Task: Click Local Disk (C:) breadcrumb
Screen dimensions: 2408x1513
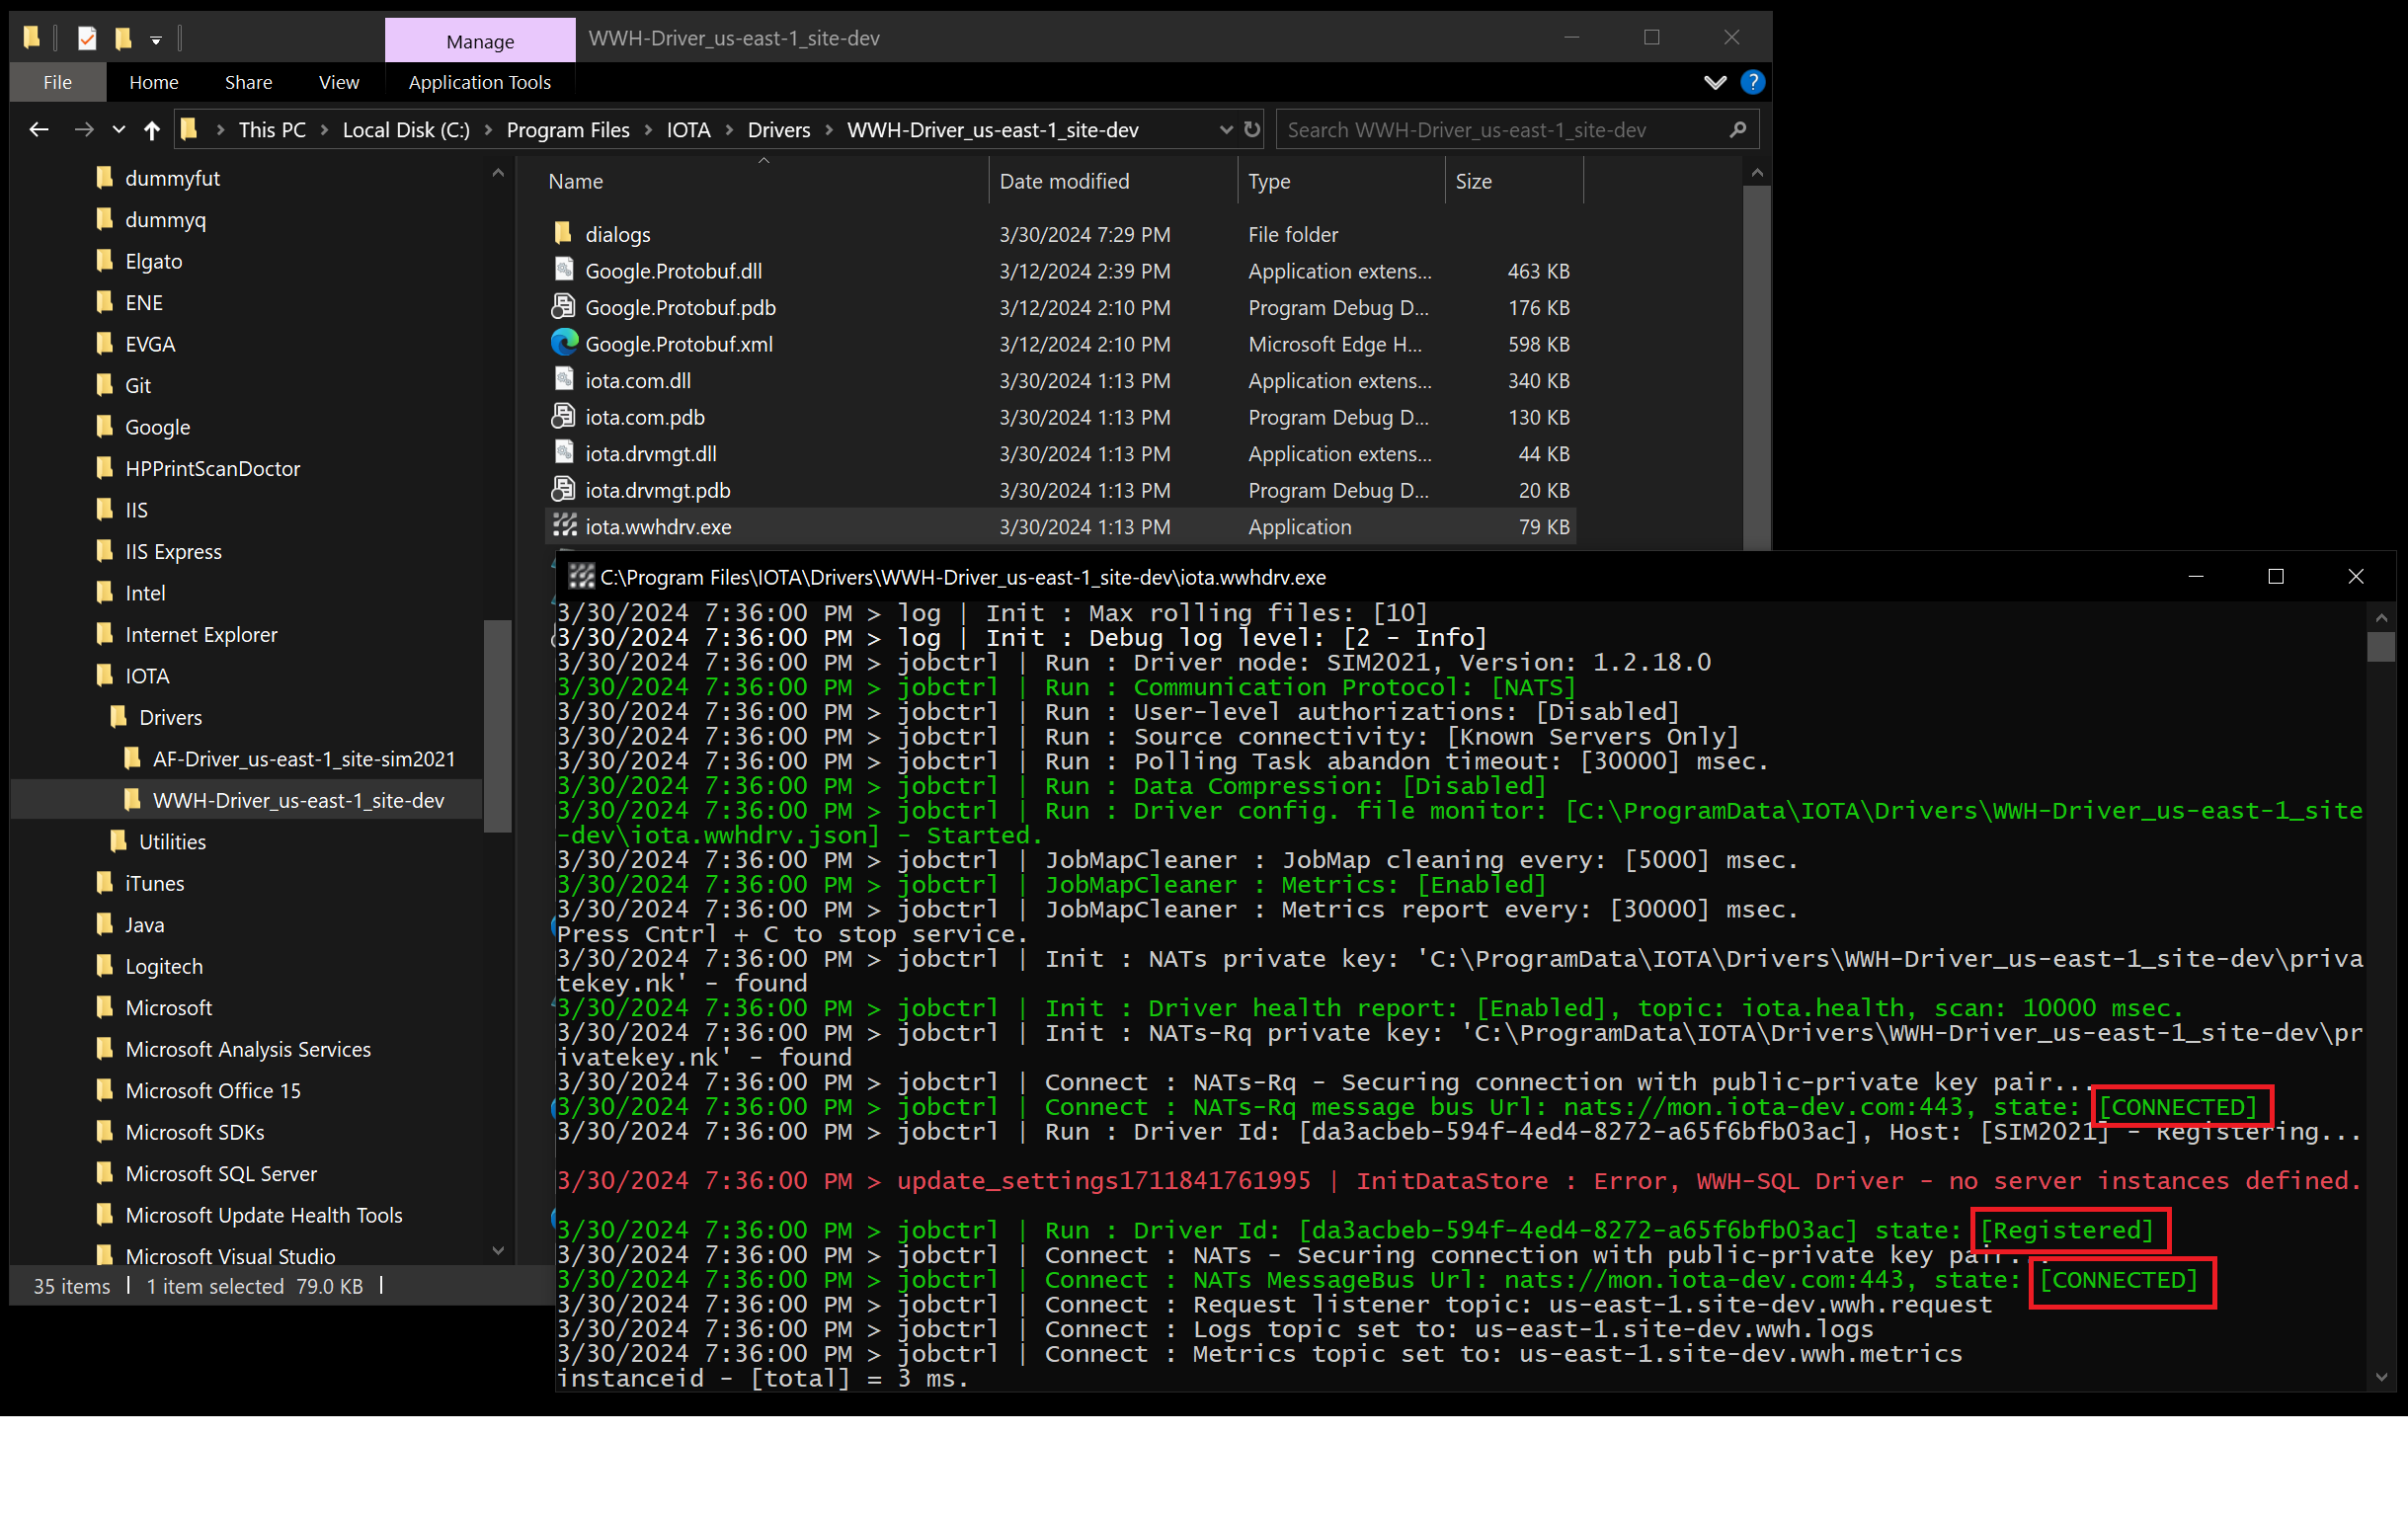Action: [406, 130]
